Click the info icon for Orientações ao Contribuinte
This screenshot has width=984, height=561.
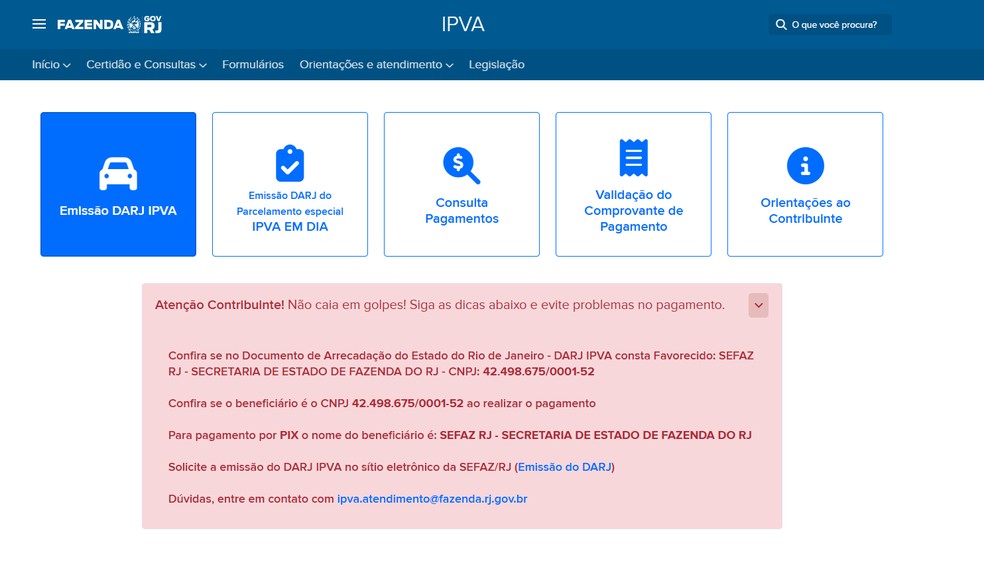pos(805,165)
